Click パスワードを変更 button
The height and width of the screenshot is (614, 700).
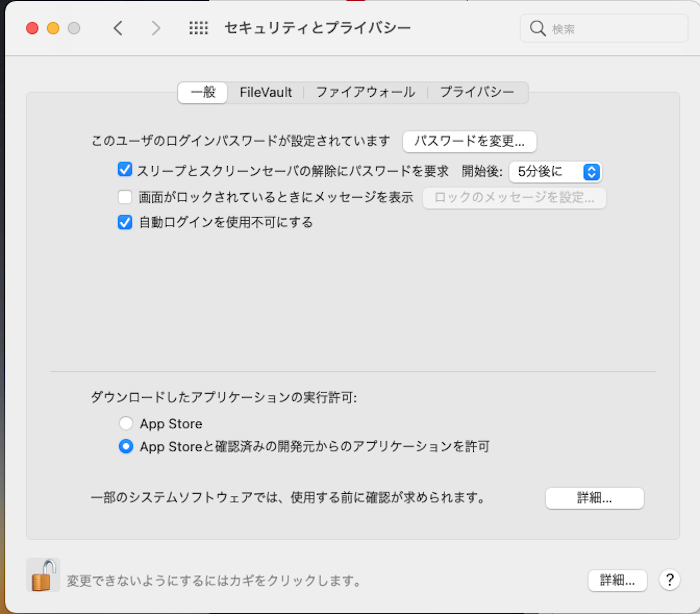pos(469,141)
